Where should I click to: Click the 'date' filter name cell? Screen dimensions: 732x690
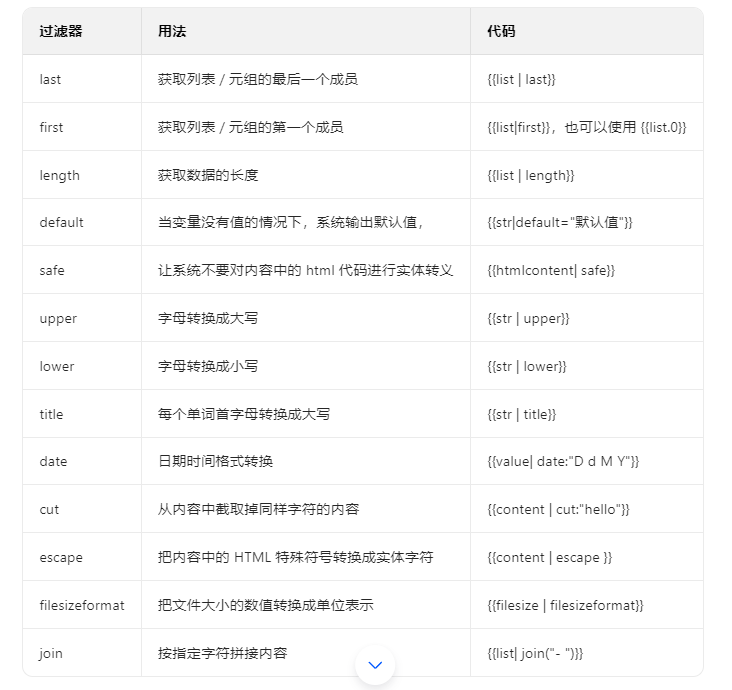(x=53, y=461)
